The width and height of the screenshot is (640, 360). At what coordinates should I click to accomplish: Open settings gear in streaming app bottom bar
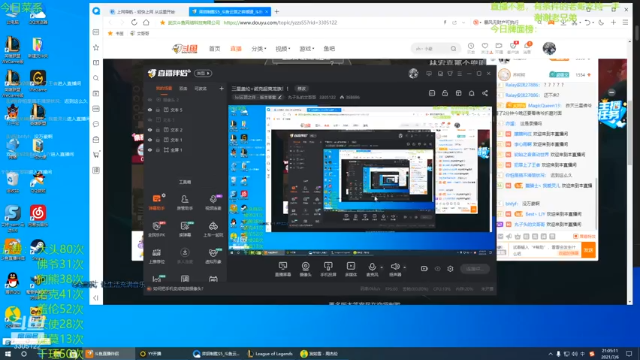(450, 269)
